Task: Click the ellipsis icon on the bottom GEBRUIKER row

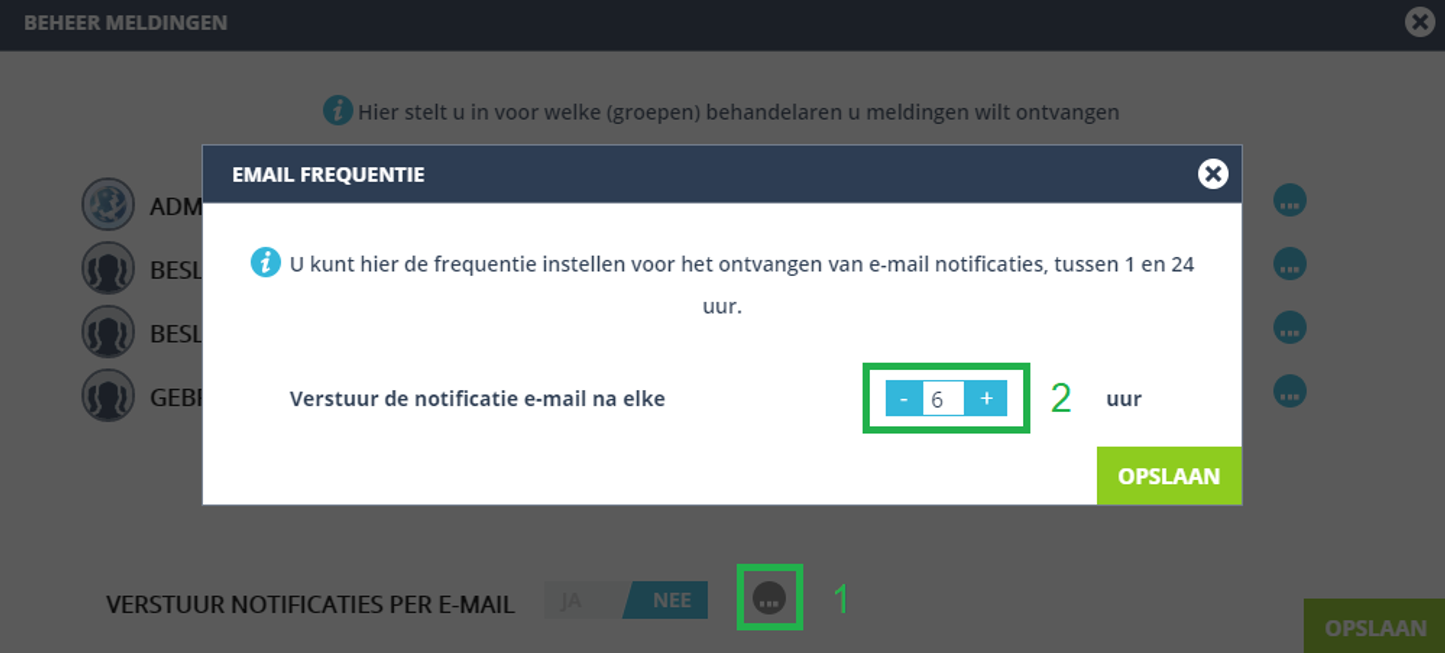Action: click(x=1289, y=390)
